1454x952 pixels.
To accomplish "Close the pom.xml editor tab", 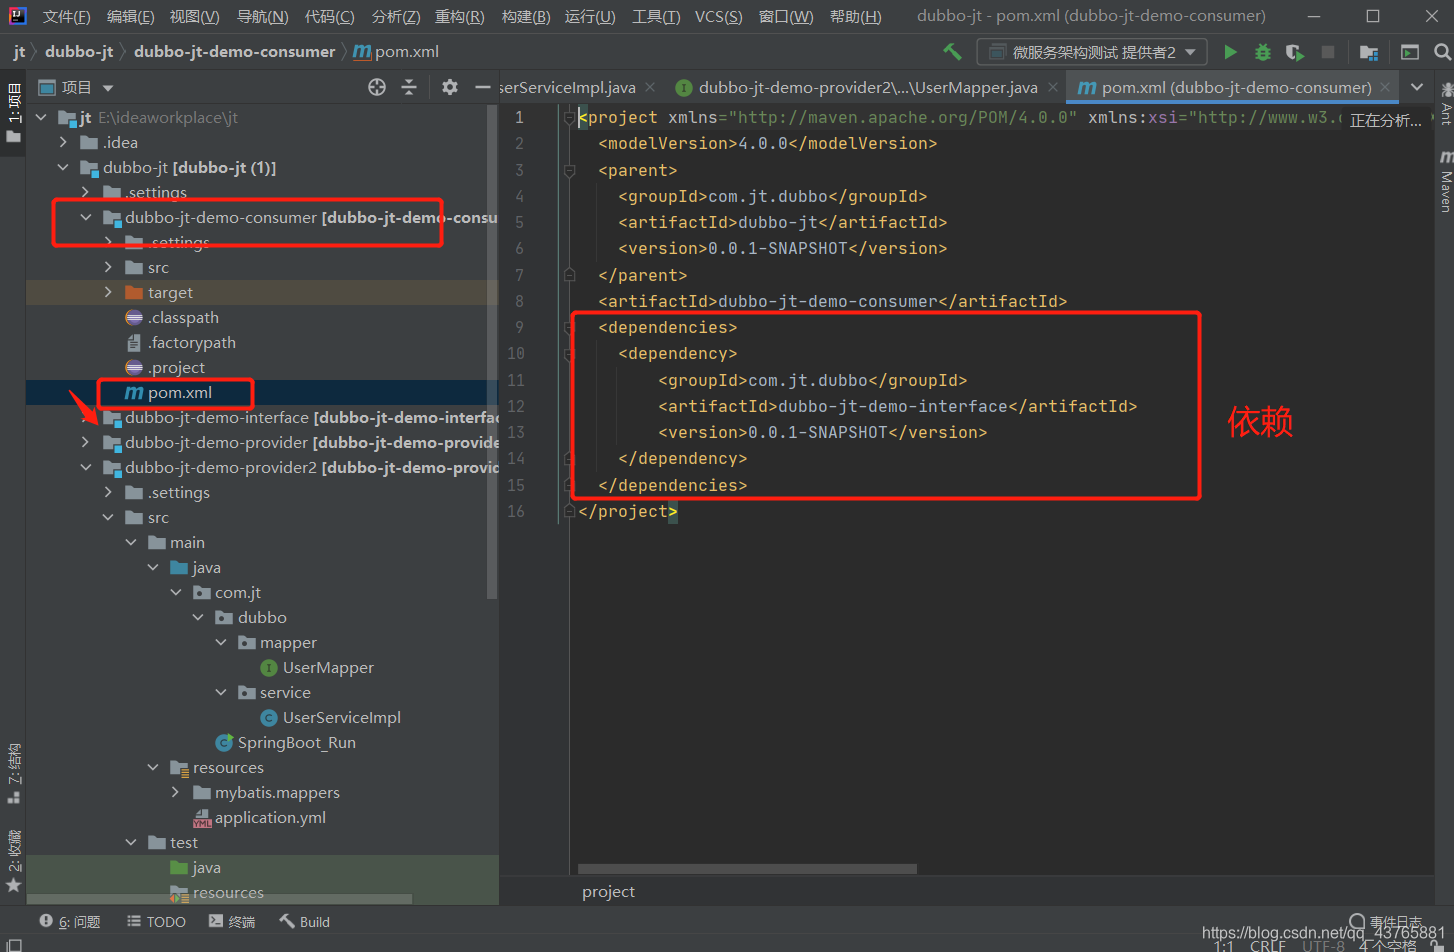I will coord(1385,88).
